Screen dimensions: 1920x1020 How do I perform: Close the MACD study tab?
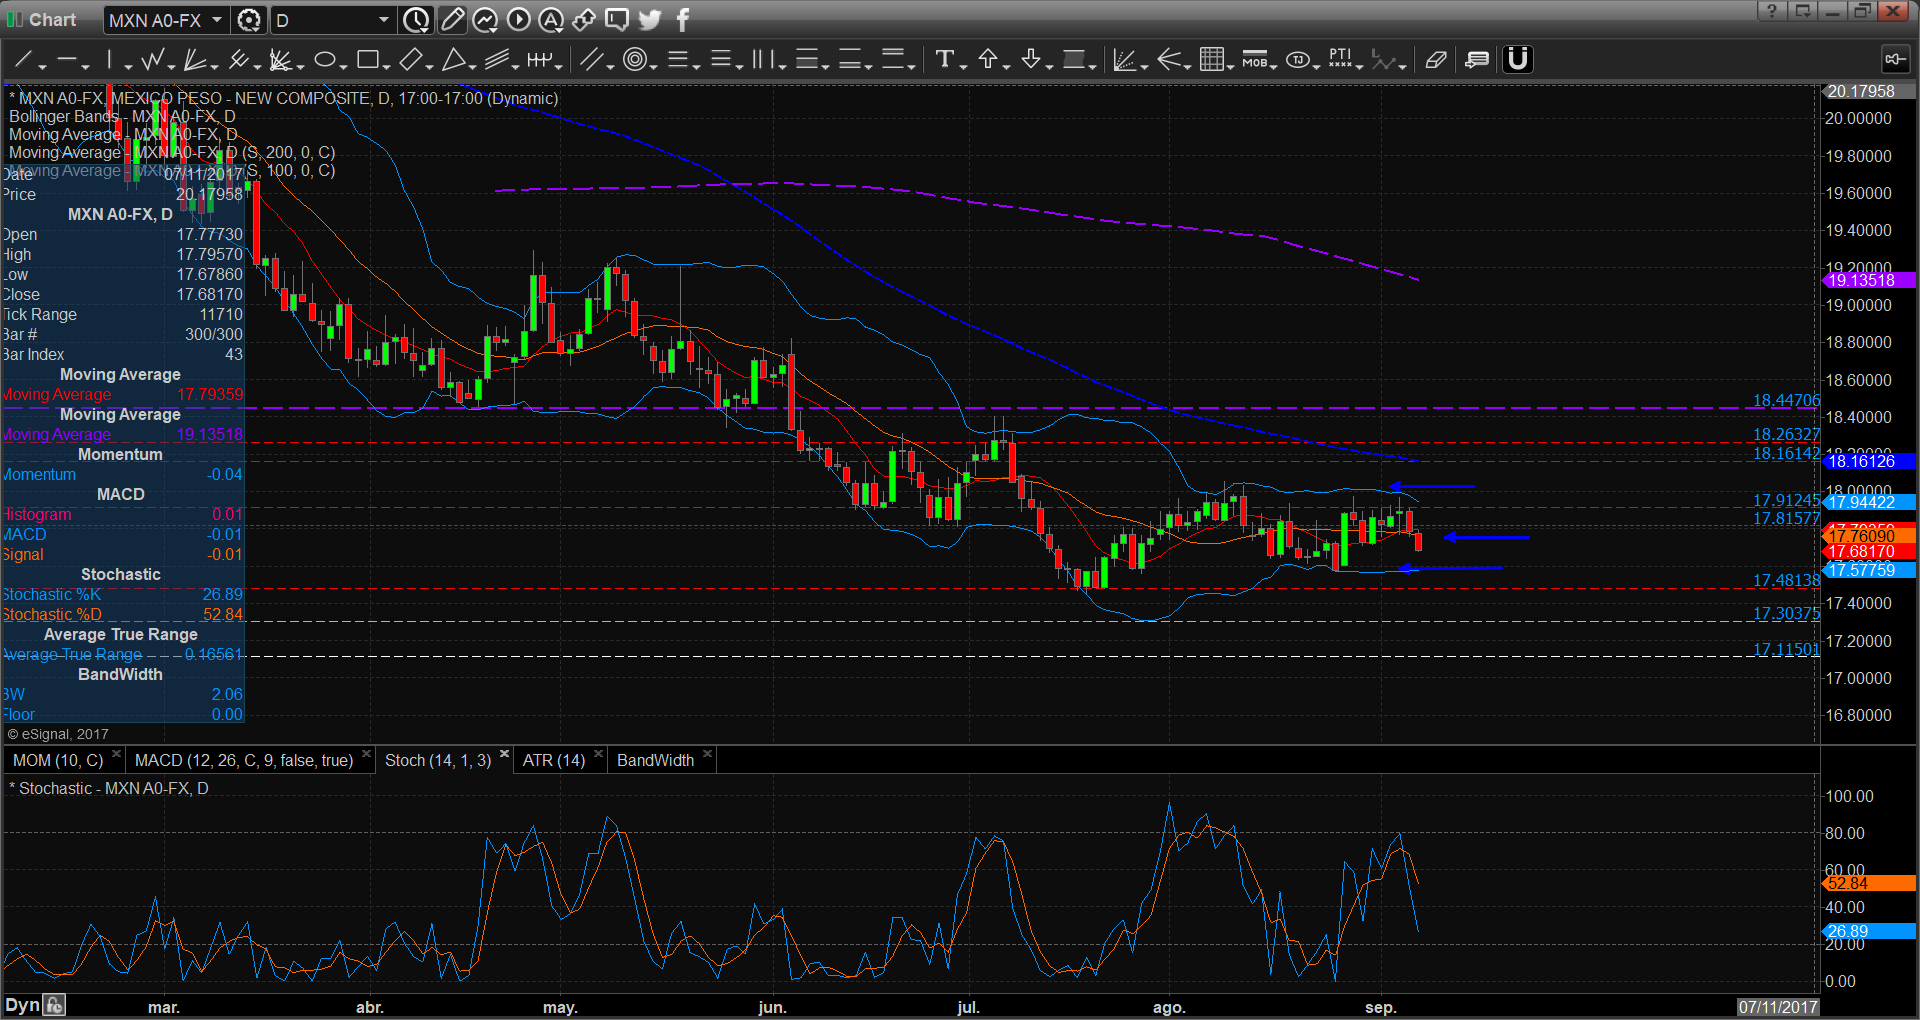click(x=366, y=754)
